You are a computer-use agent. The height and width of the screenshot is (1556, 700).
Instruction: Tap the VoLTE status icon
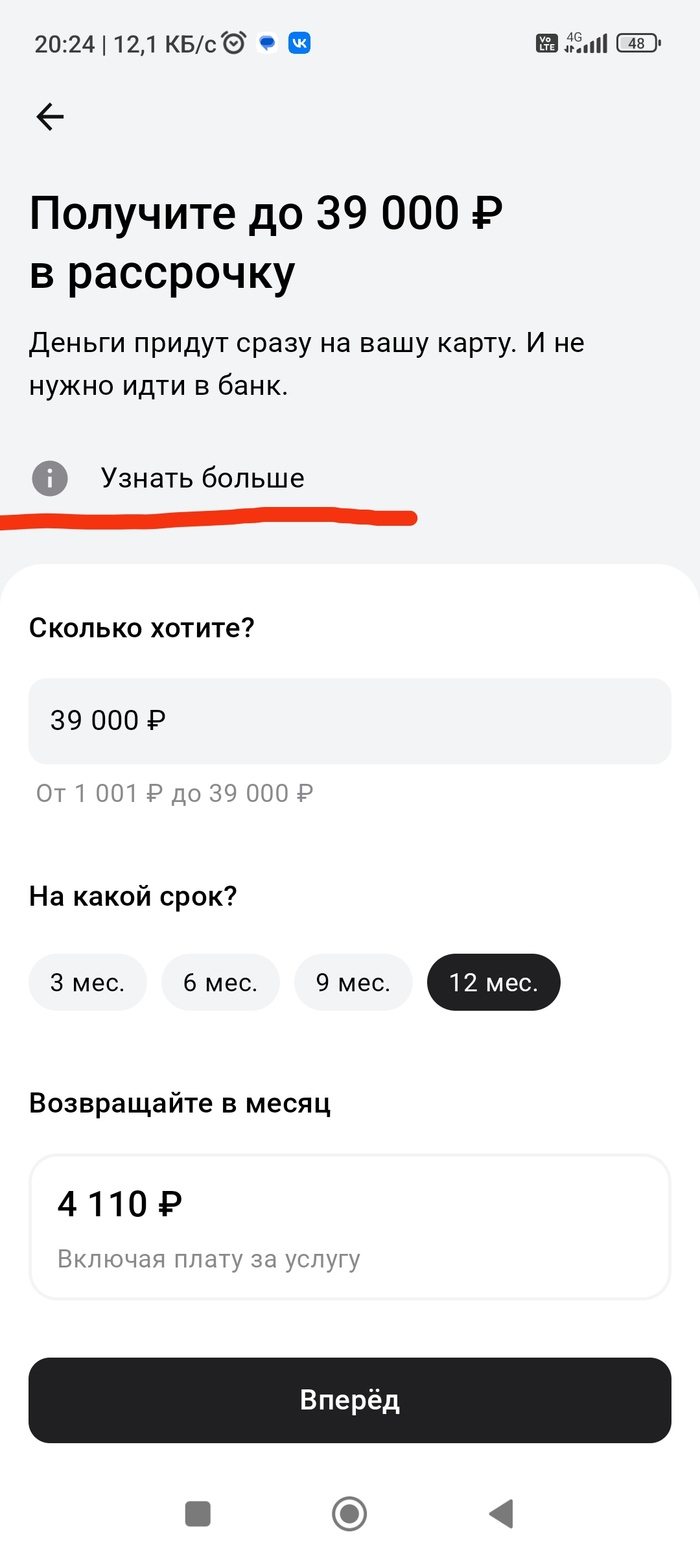click(x=546, y=43)
